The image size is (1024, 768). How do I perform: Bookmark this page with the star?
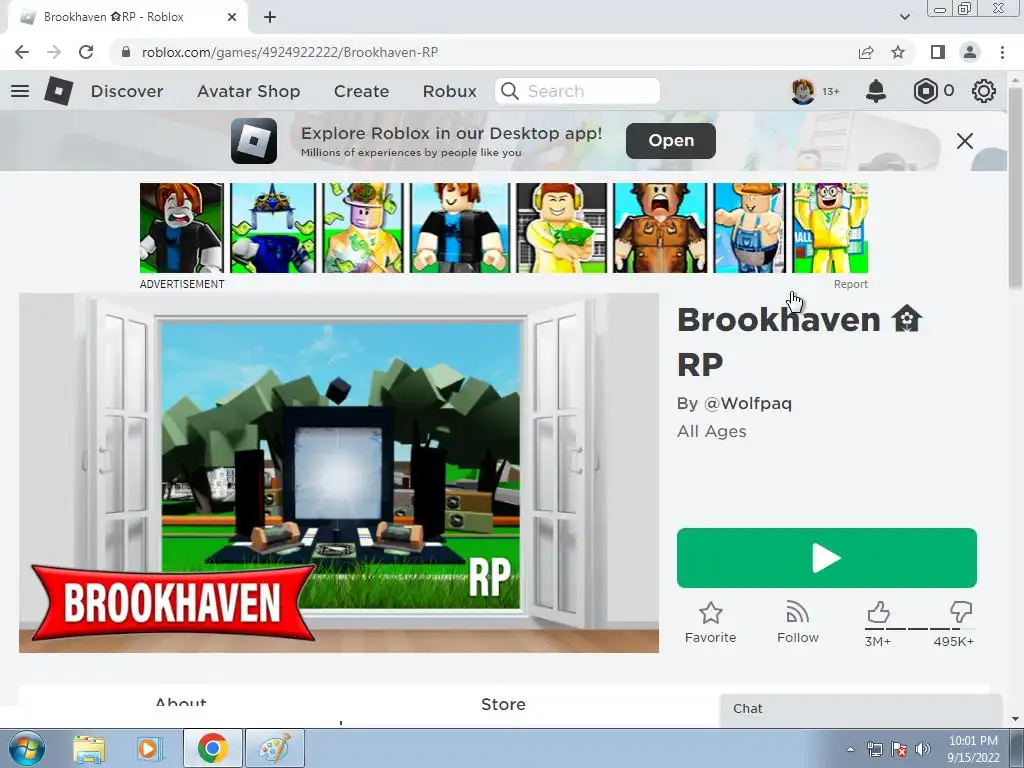(x=898, y=52)
